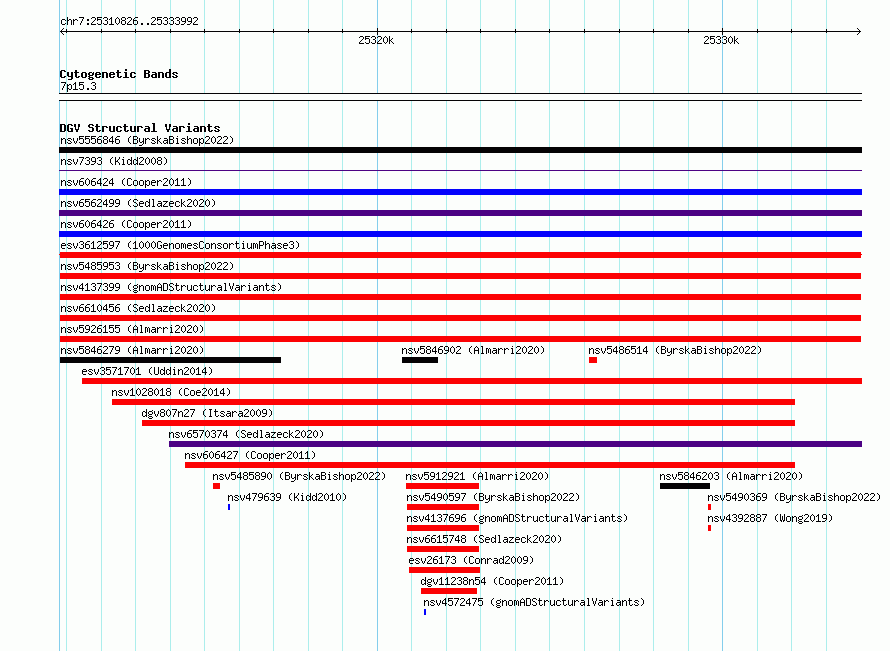
Task: Open nsv6562499 (Sedlazeck2020) label
Action: click(x=138, y=203)
